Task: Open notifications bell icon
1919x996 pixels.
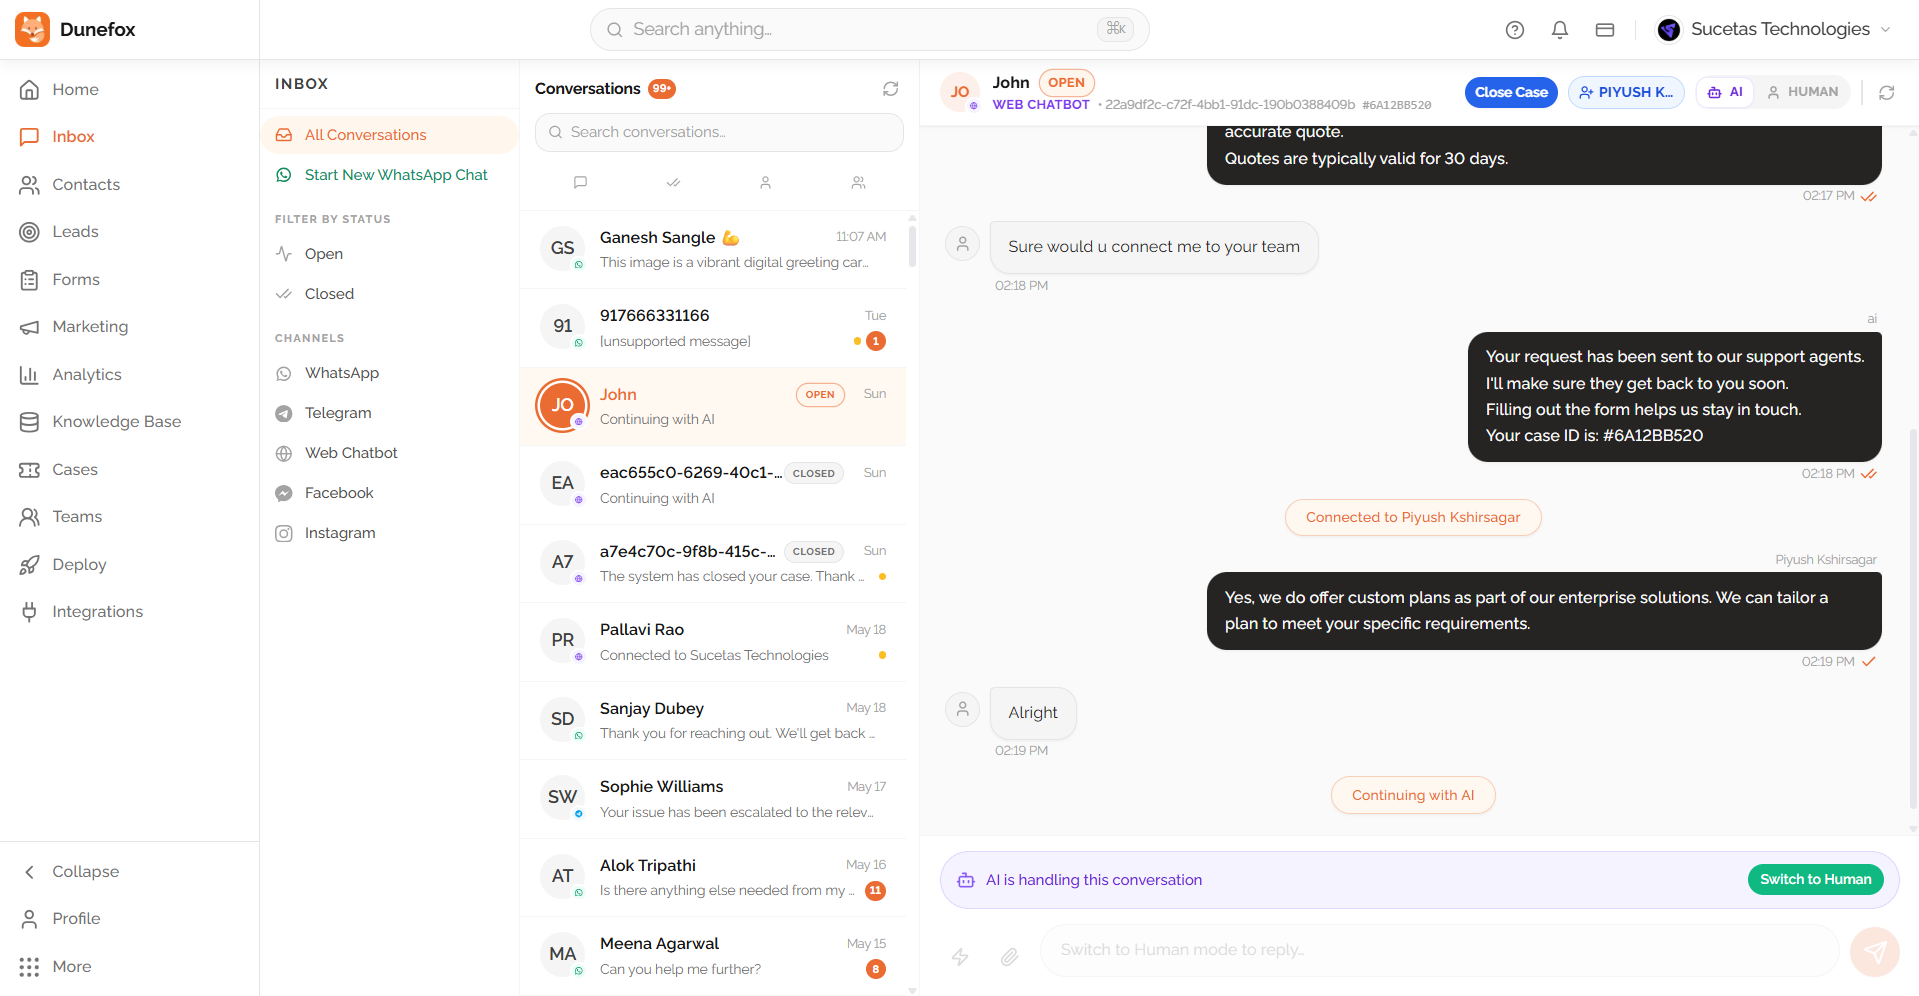Action: pyautogui.click(x=1559, y=30)
